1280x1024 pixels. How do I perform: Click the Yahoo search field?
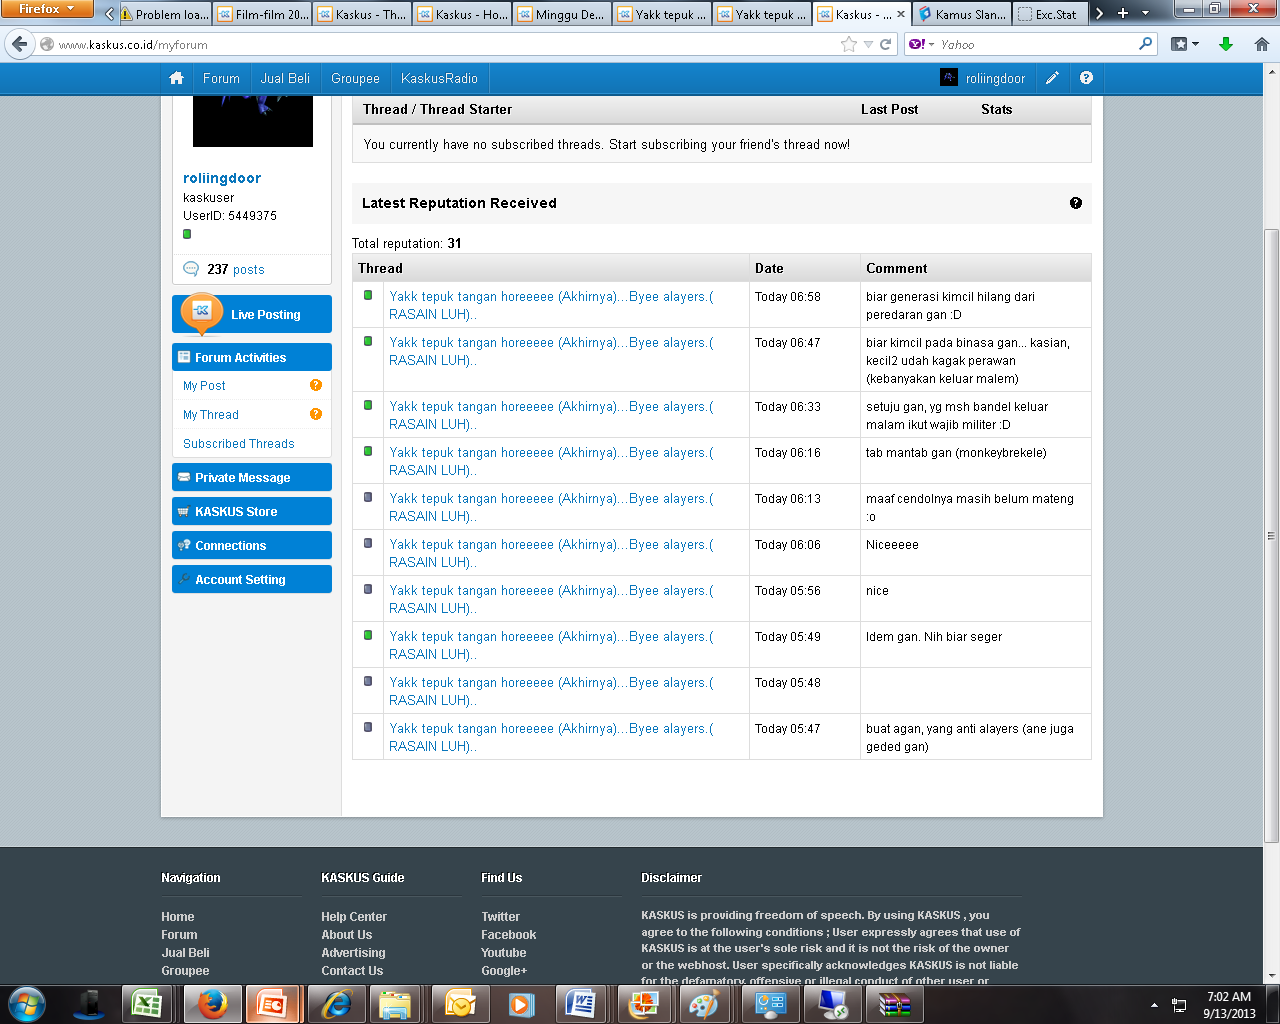click(x=1035, y=44)
